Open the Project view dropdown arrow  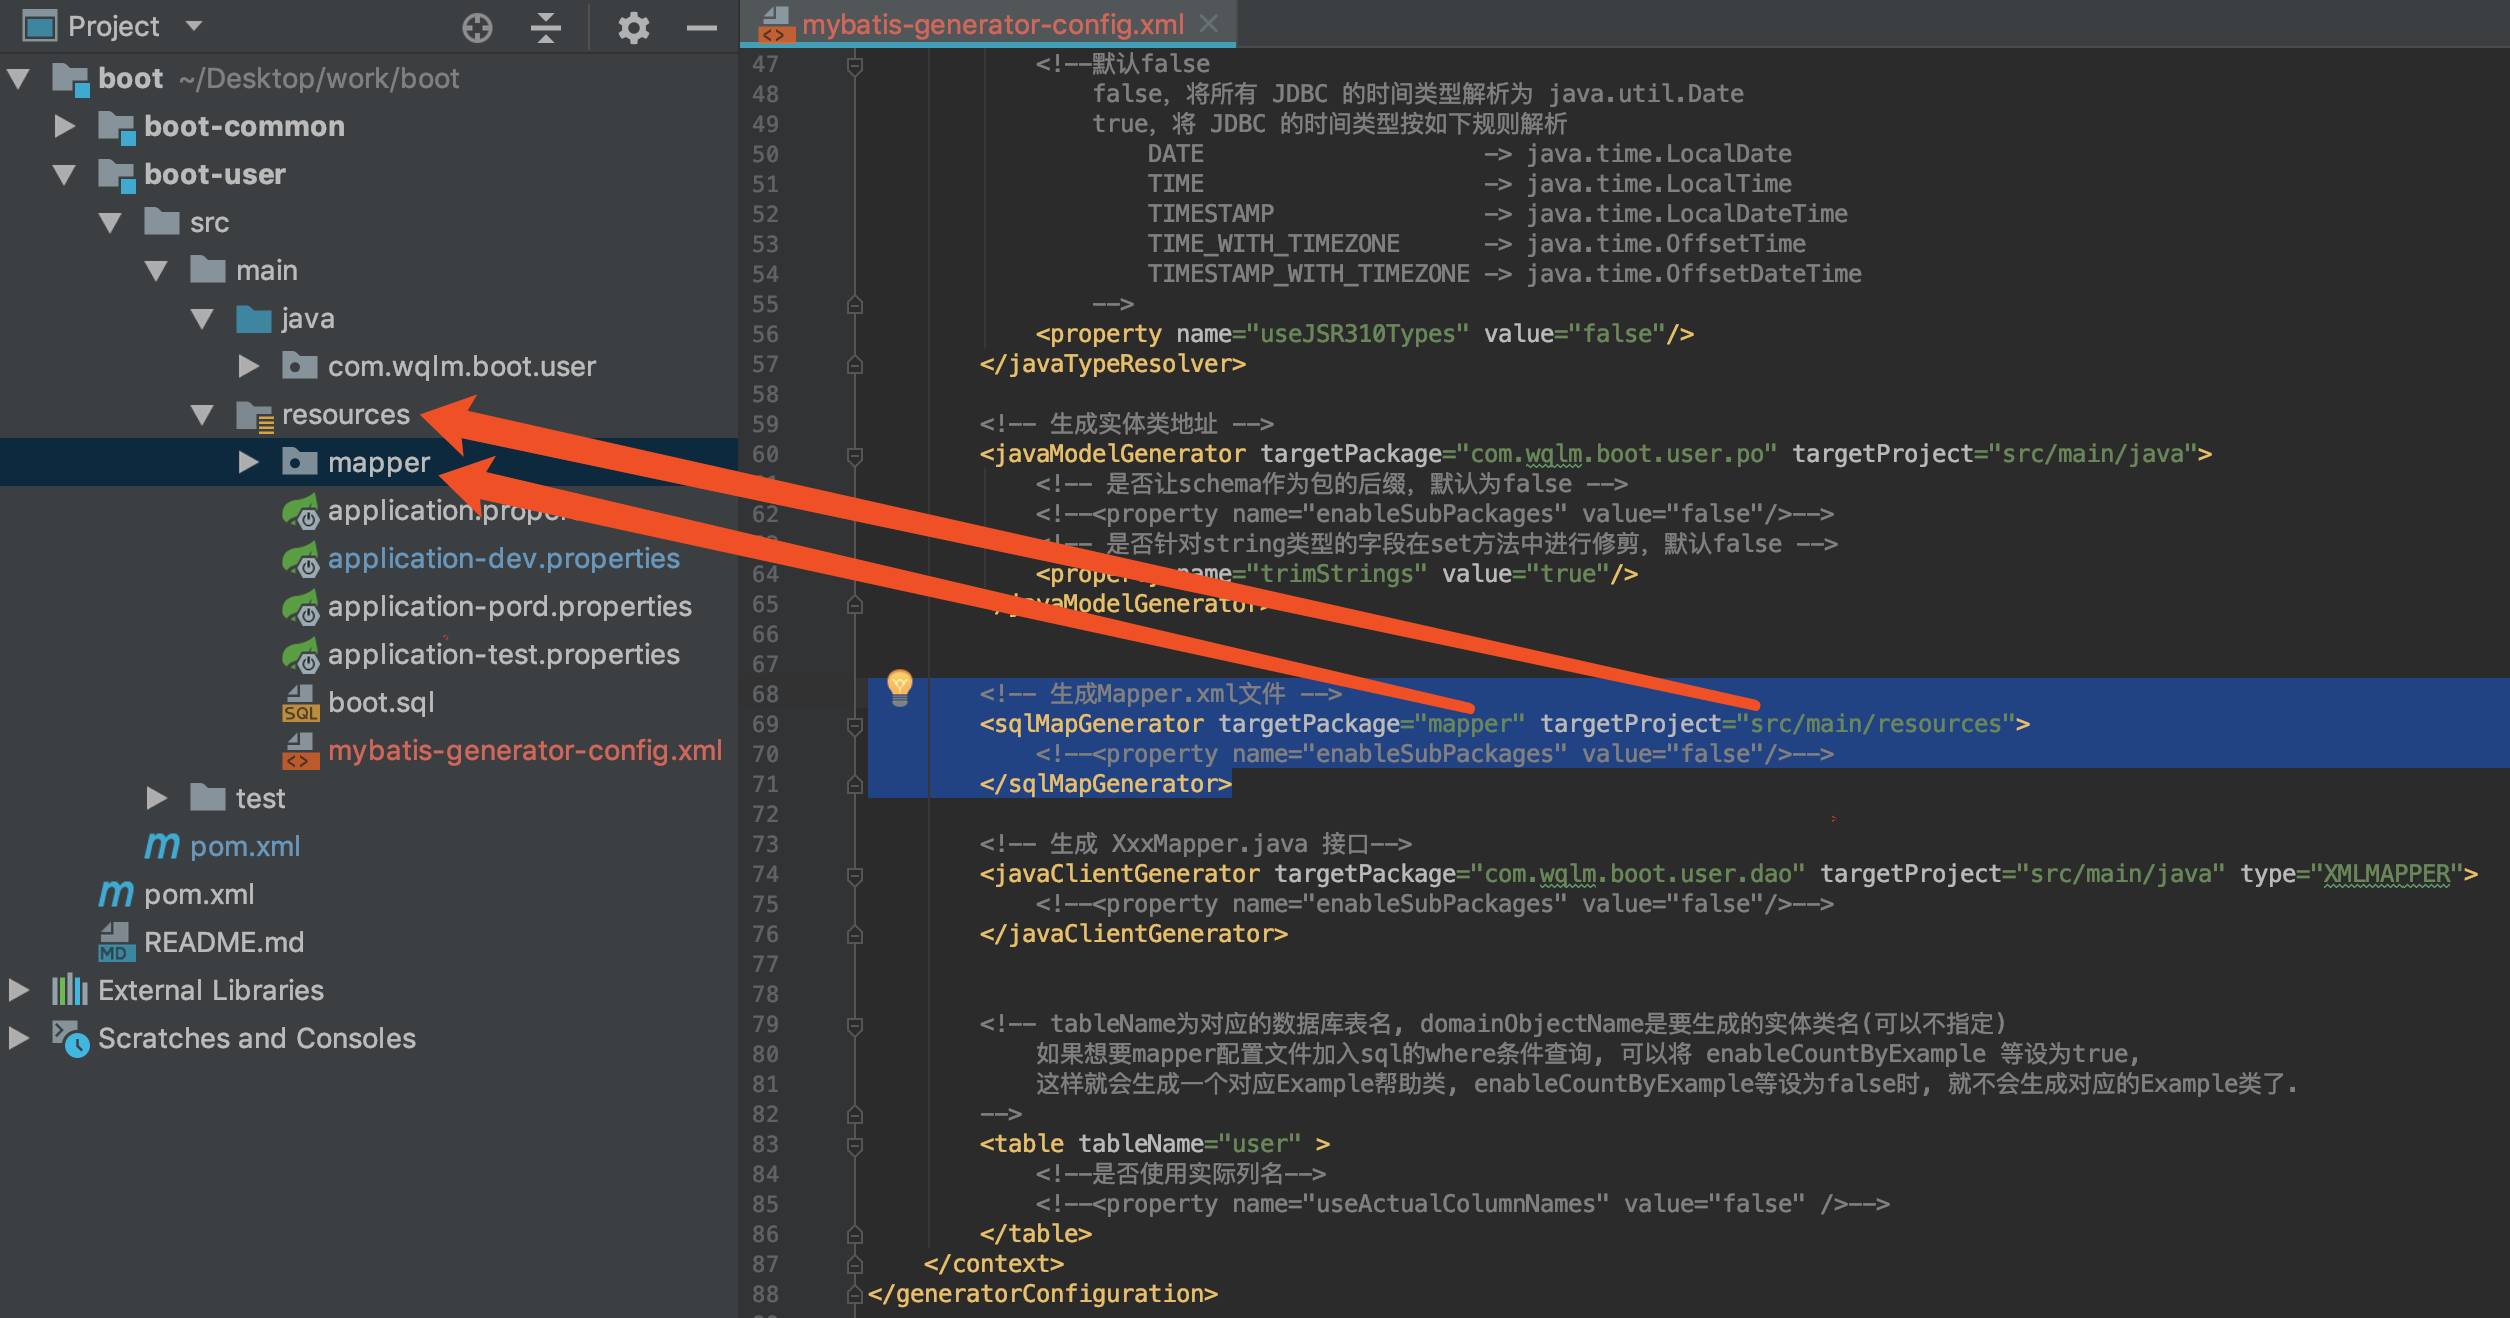(x=194, y=26)
